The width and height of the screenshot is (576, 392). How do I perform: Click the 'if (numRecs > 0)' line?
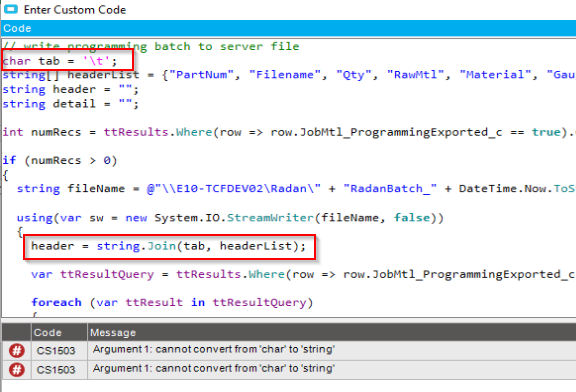(60, 161)
